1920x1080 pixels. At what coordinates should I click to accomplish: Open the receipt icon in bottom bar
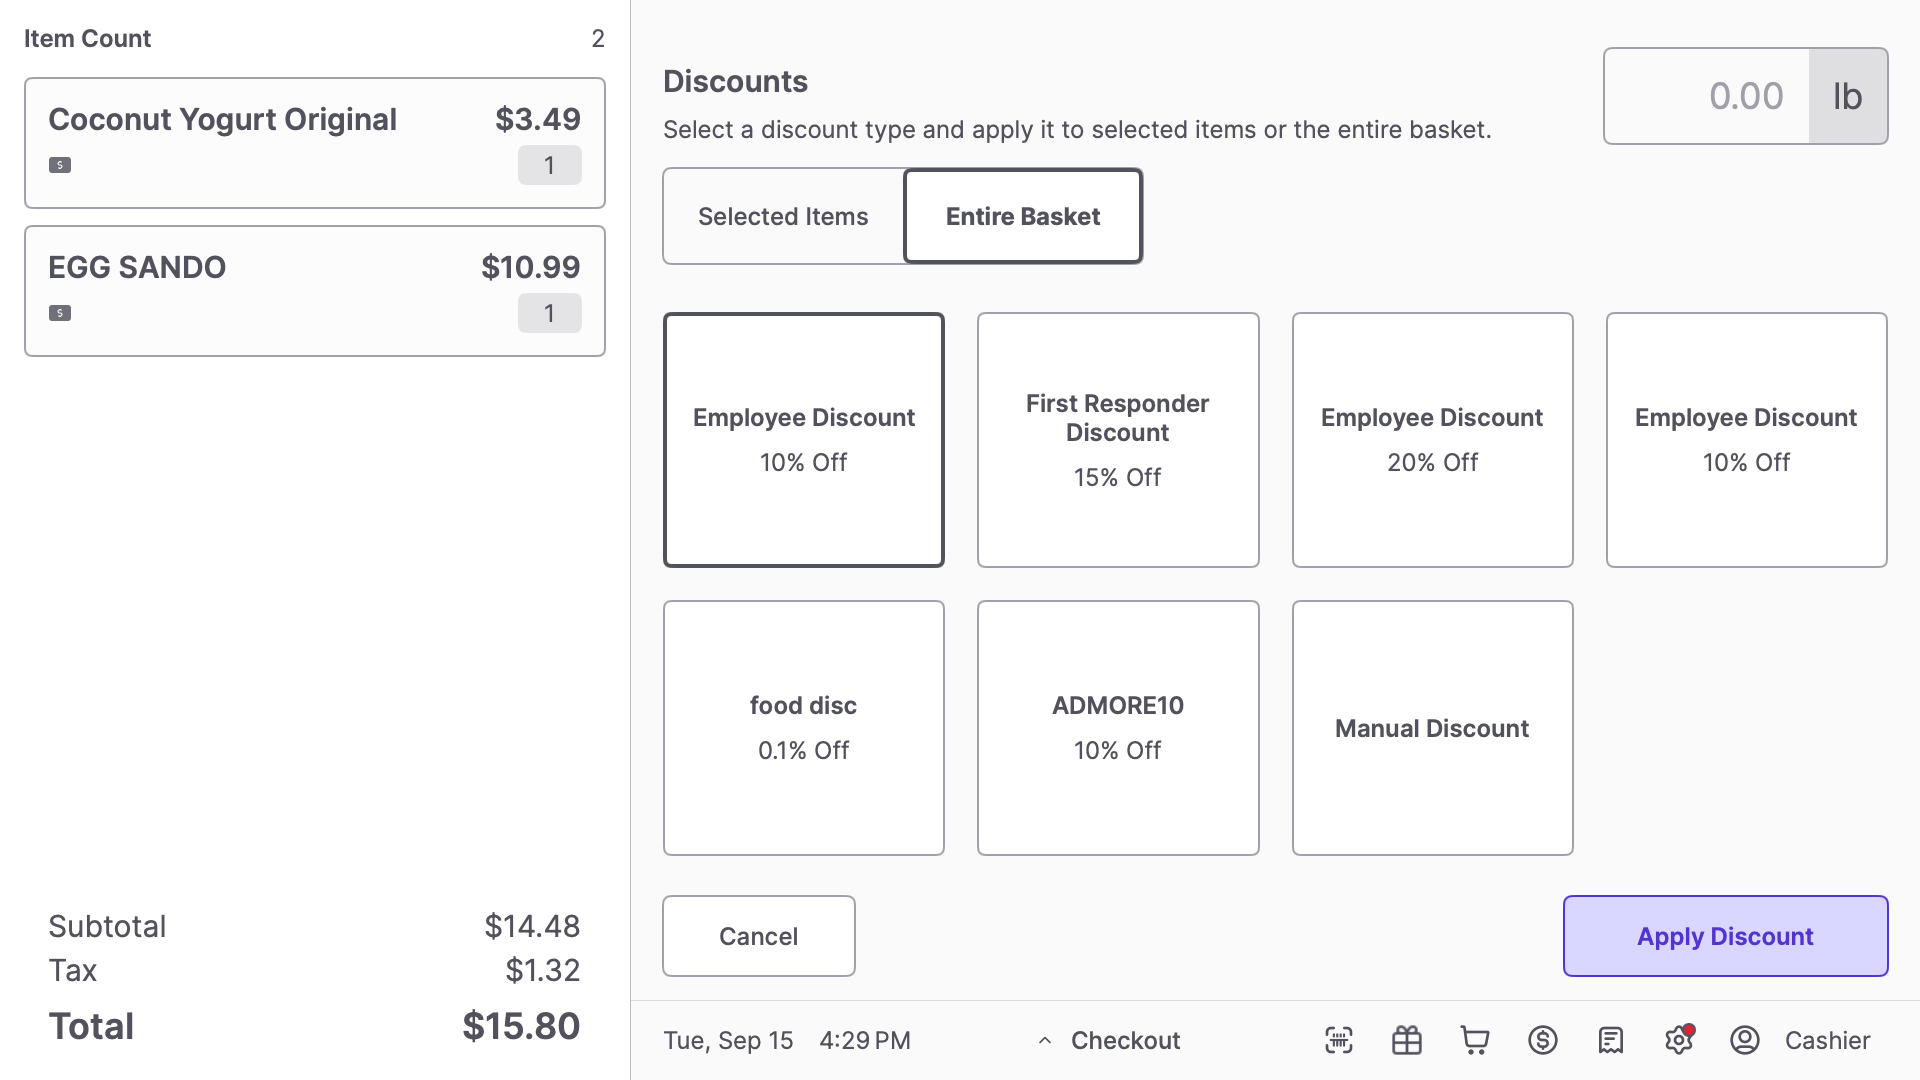pos(1611,1040)
